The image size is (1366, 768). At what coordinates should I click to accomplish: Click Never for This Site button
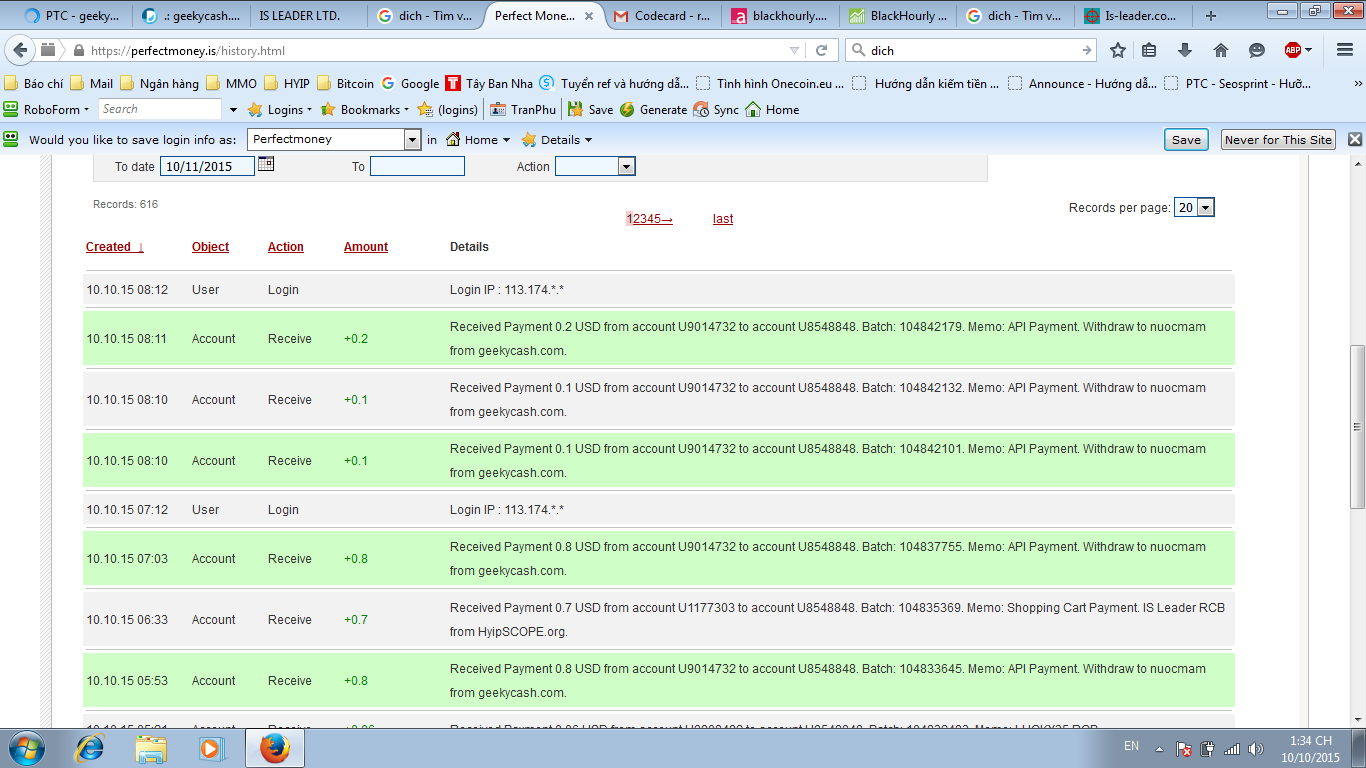pos(1278,140)
